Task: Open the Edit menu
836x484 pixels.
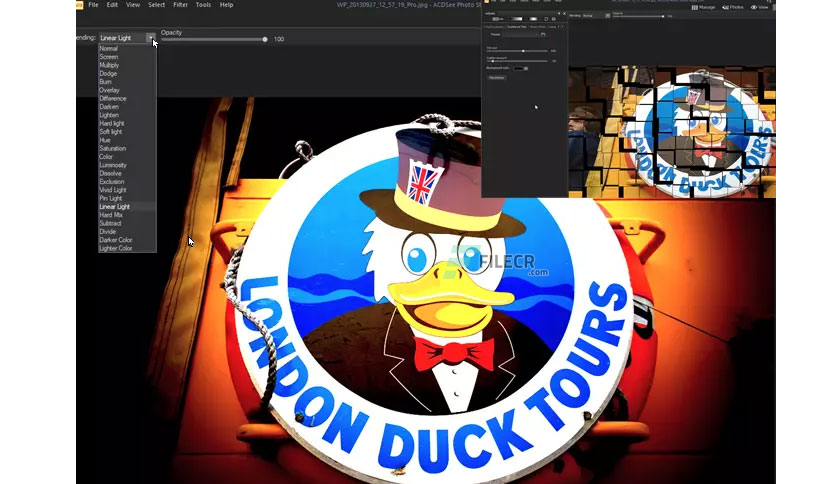Action: click(112, 5)
